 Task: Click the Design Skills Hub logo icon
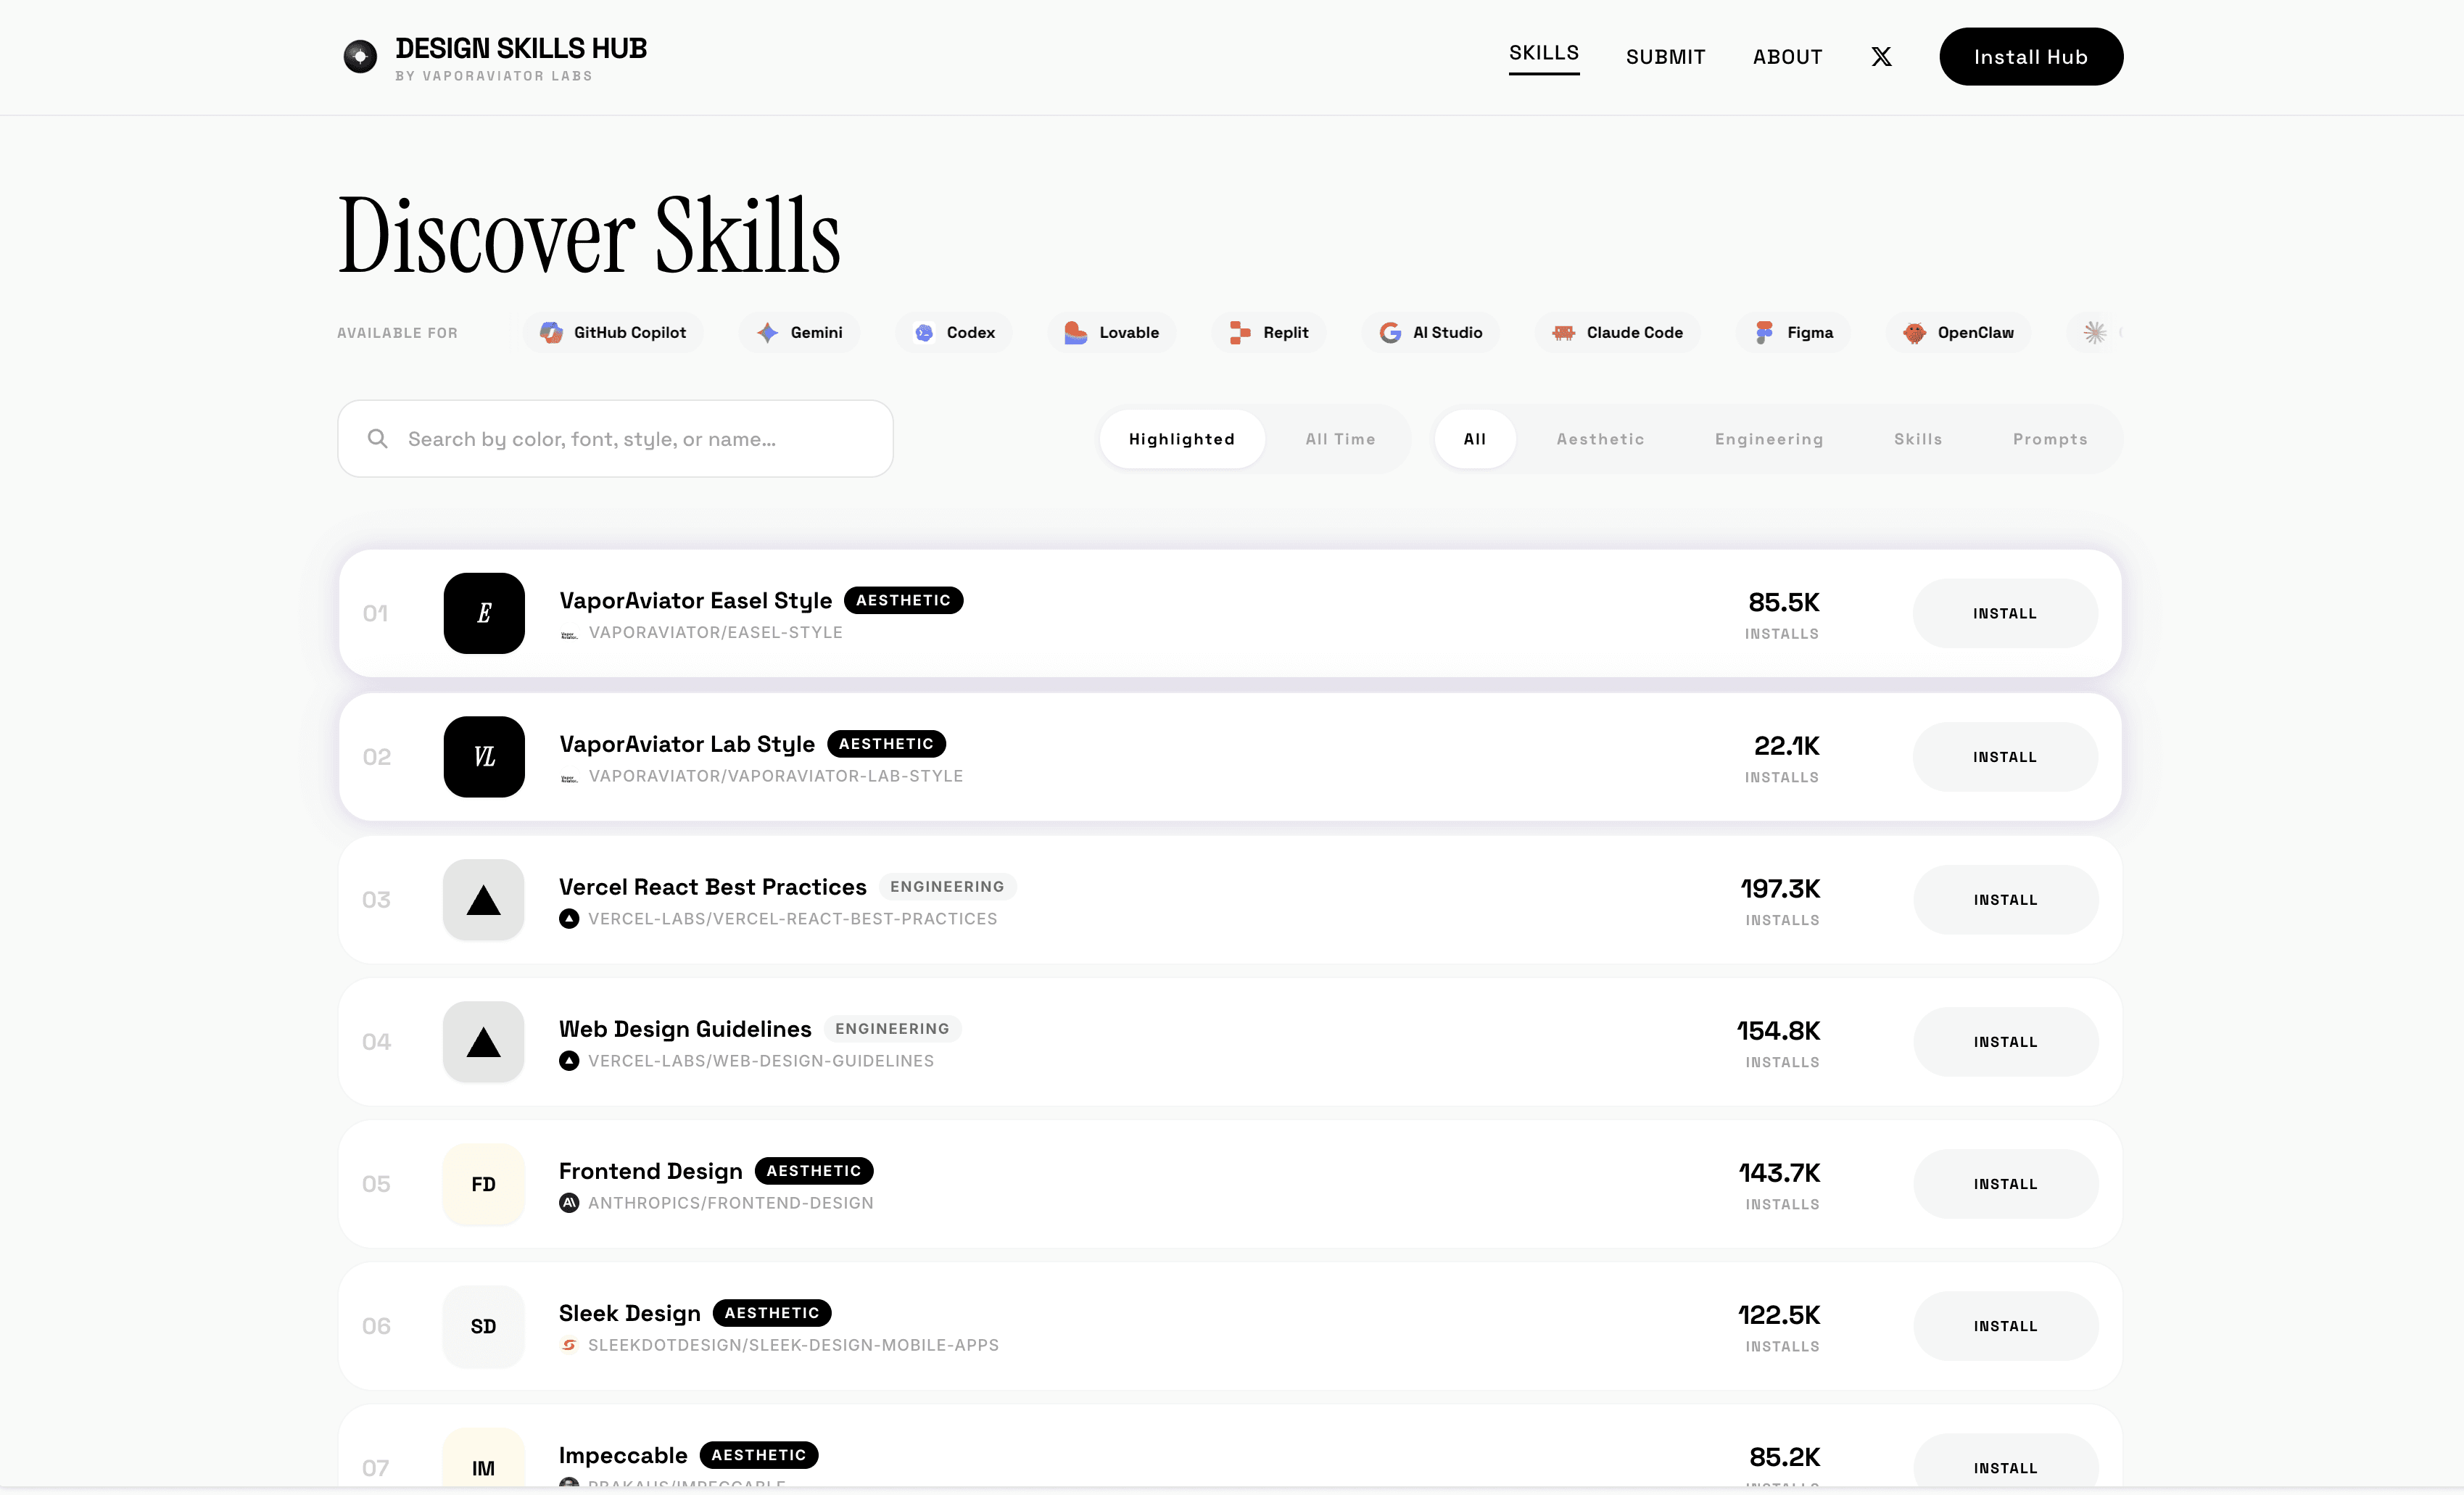[x=360, y=57]
